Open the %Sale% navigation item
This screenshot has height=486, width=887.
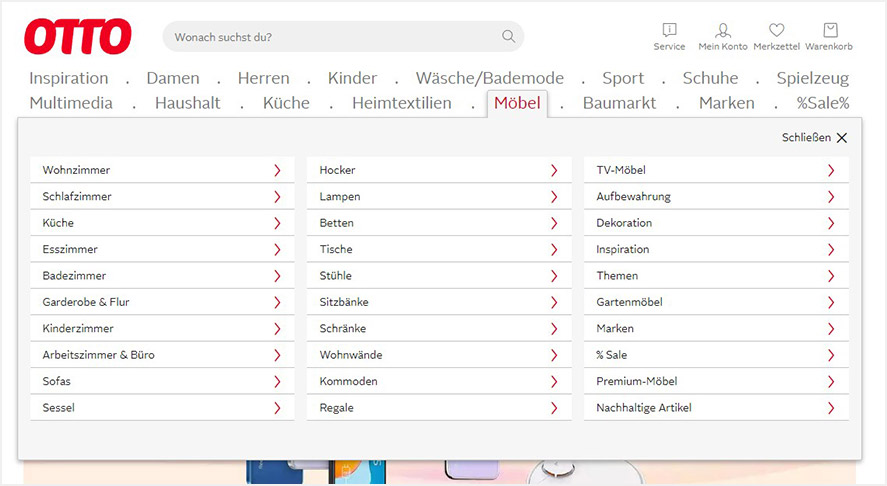823,103
